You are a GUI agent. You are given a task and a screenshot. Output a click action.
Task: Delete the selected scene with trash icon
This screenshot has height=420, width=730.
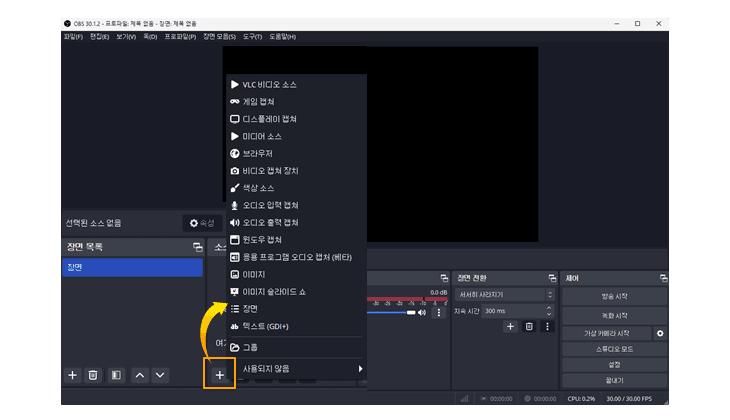93,374
